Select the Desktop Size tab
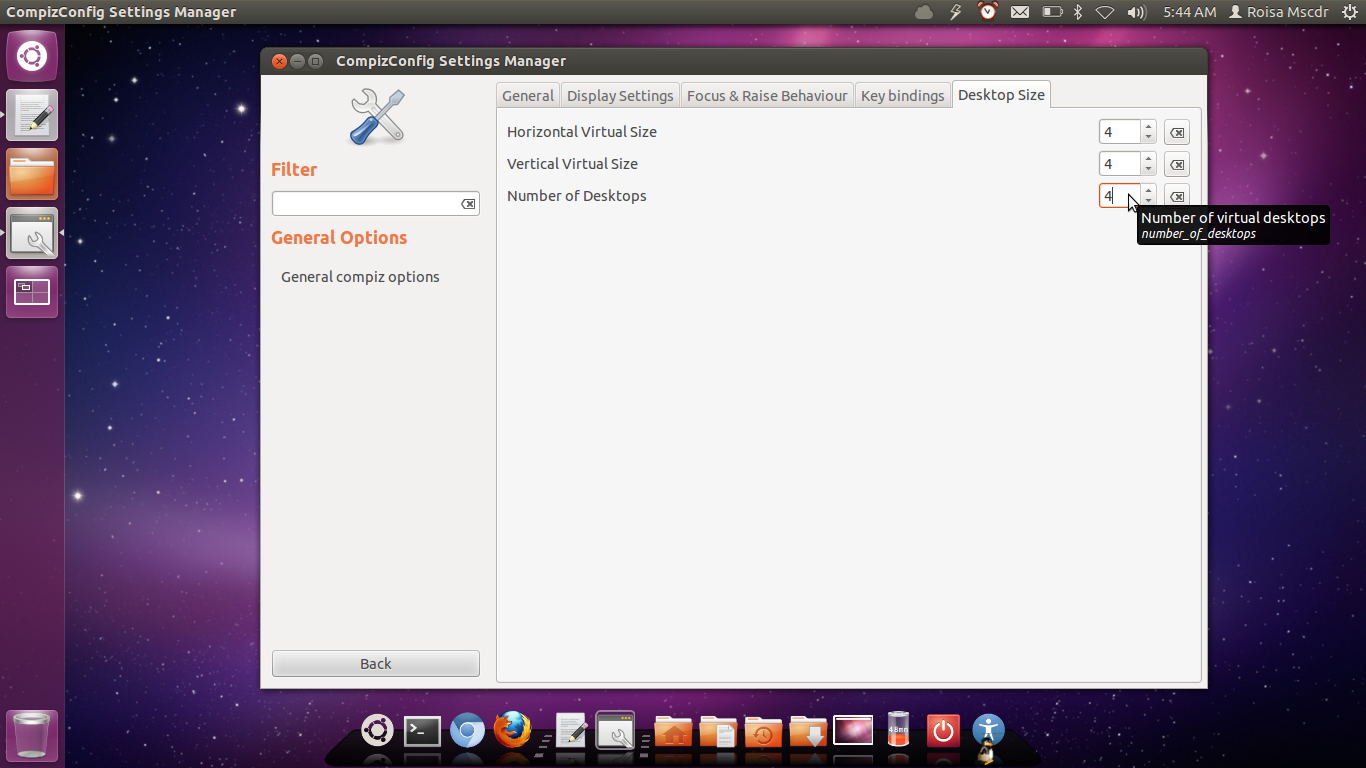Screen dimensions: 1366x768 [x=1001, y=94]
